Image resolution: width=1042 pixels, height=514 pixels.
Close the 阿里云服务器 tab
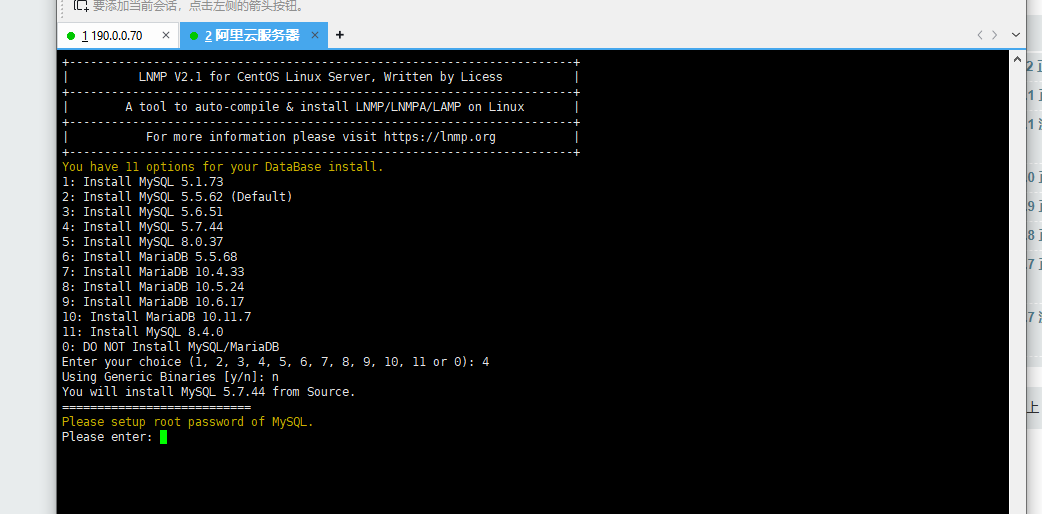[x=315, y=35]
